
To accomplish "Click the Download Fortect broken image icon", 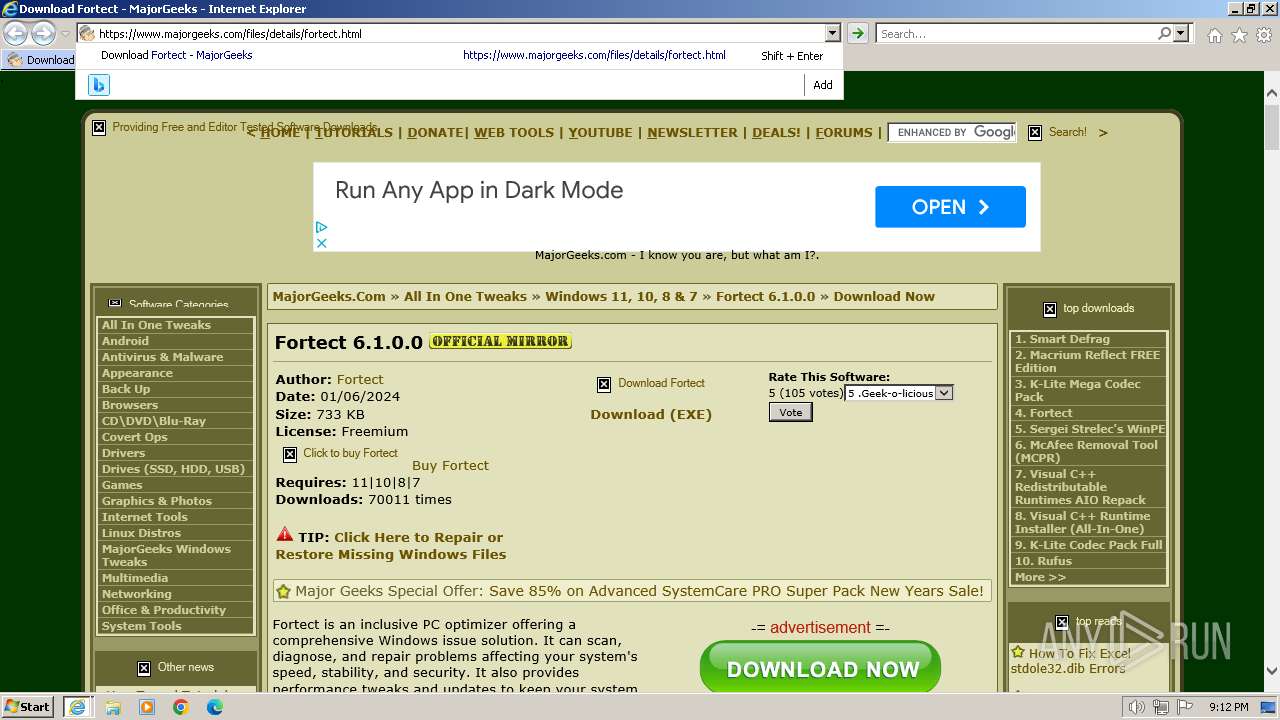I will pyautogui.click(x=604, y=384).
